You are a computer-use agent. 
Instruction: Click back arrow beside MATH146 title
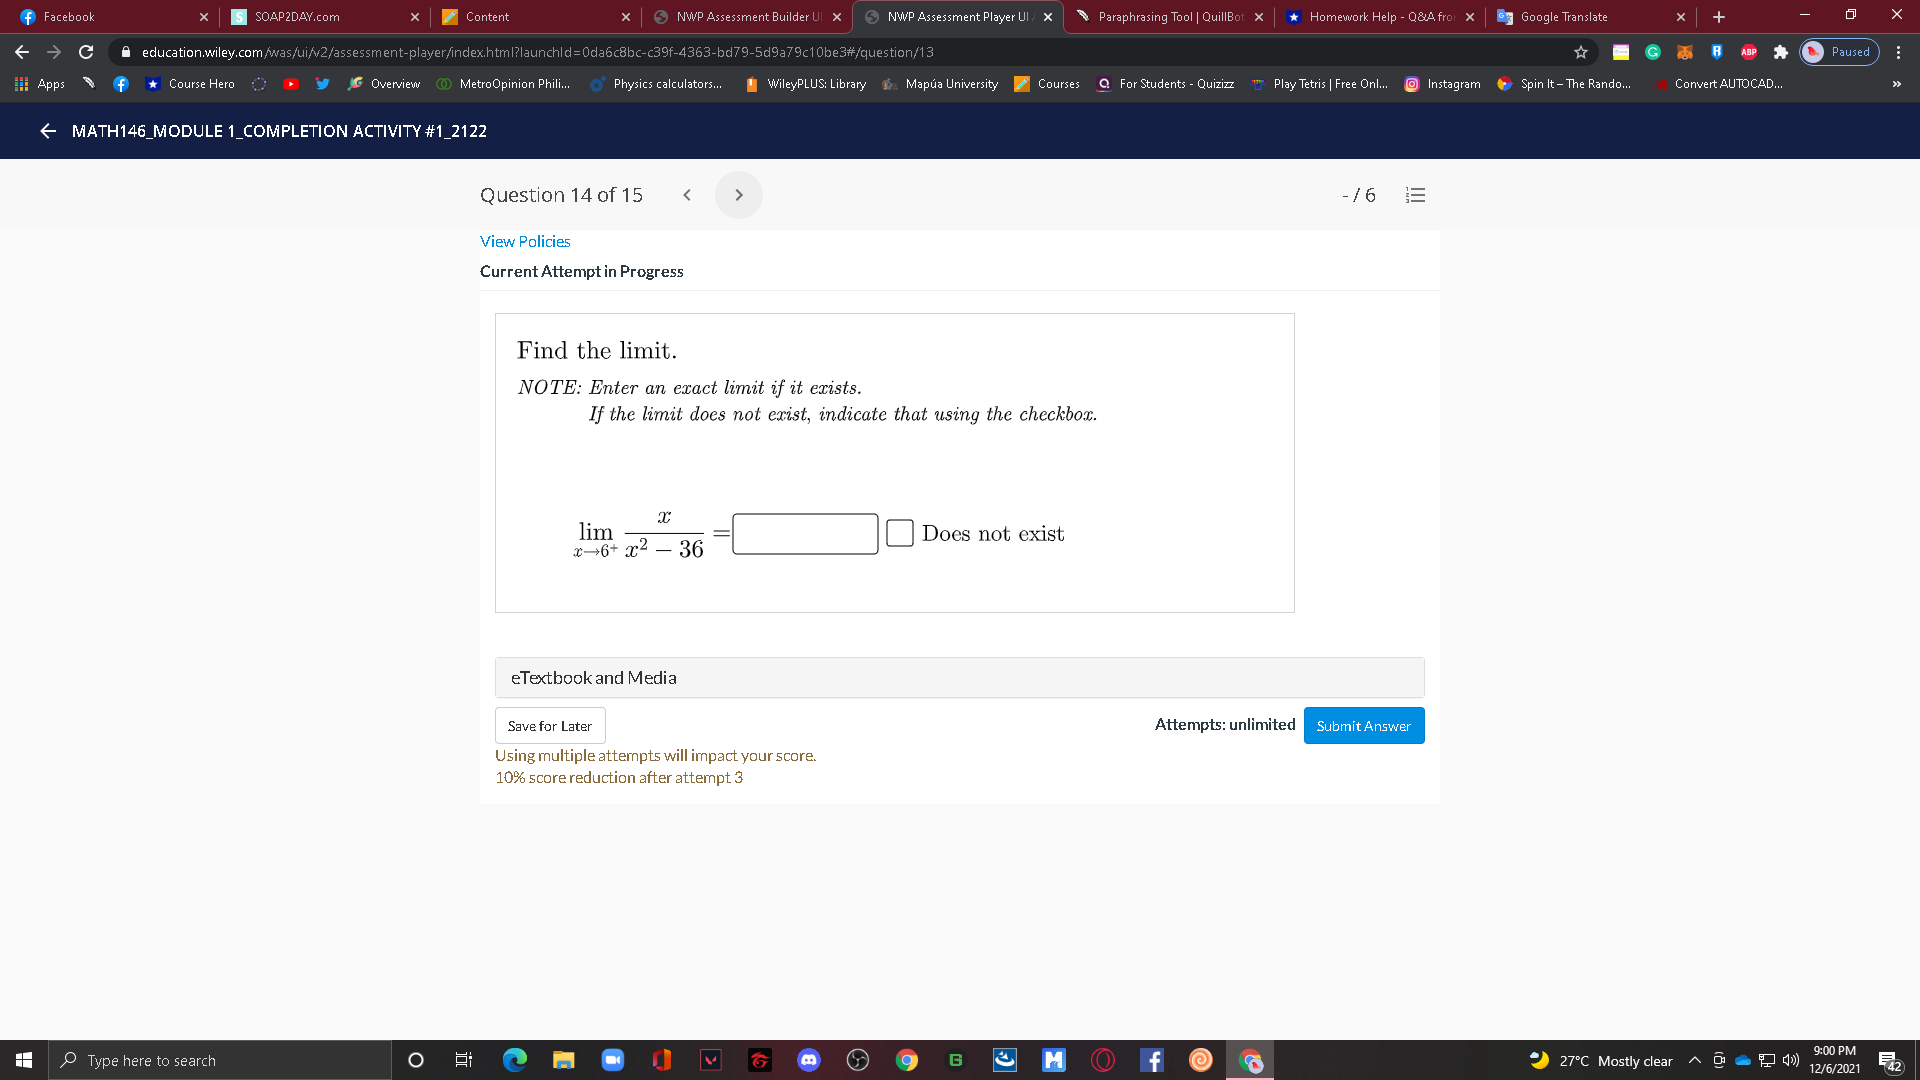(47, 131)
